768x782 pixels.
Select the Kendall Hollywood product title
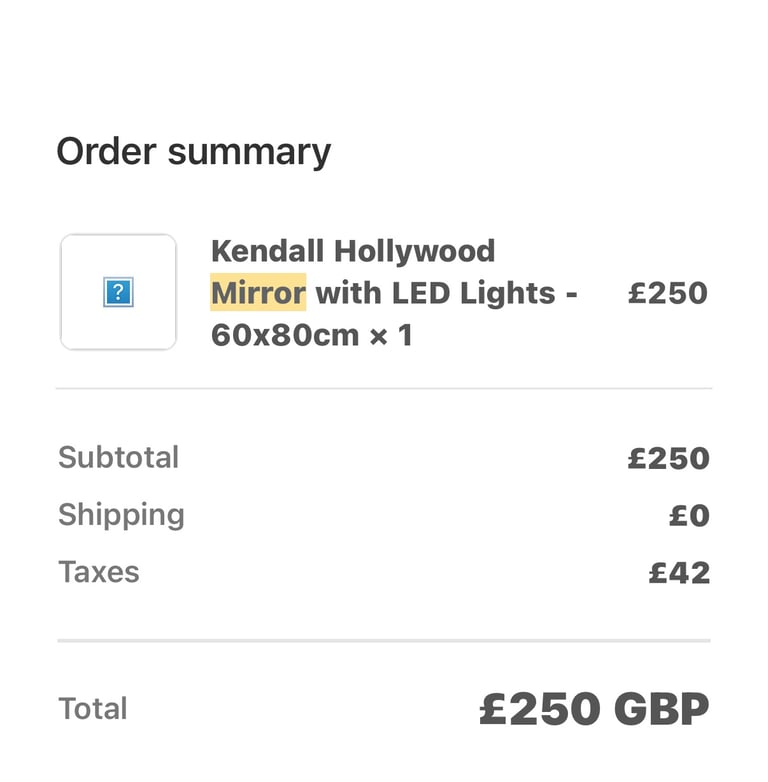(x=394, y=293)
